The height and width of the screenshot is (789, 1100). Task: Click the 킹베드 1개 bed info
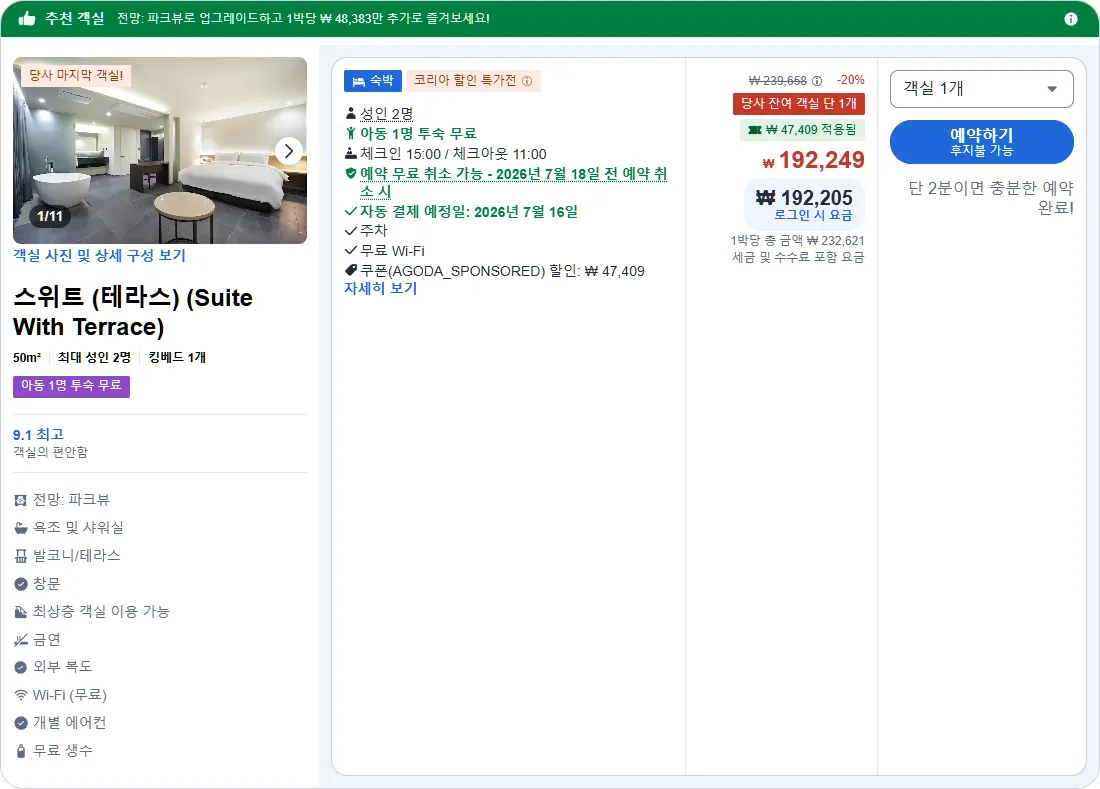coord(177,357)
